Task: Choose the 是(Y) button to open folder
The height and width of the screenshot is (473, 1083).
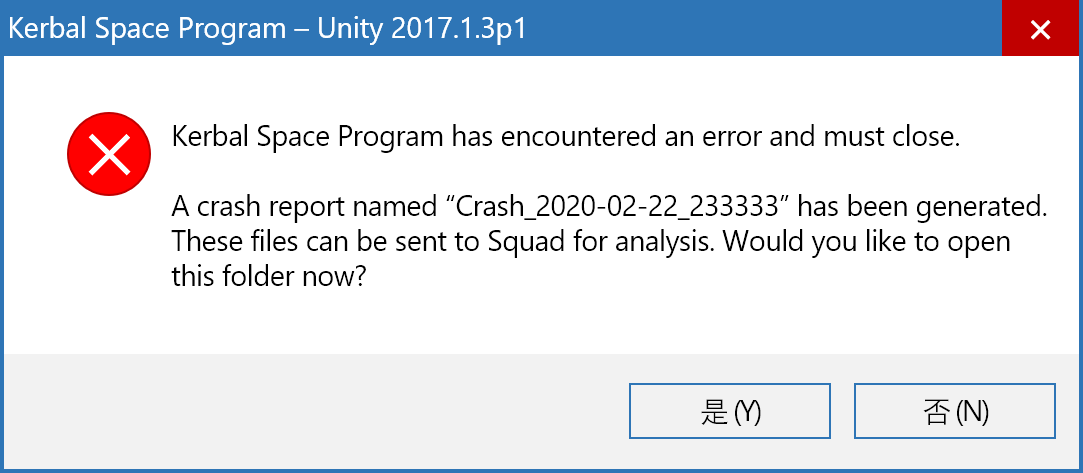Action: pyautogui.click(x=729, y=412)
